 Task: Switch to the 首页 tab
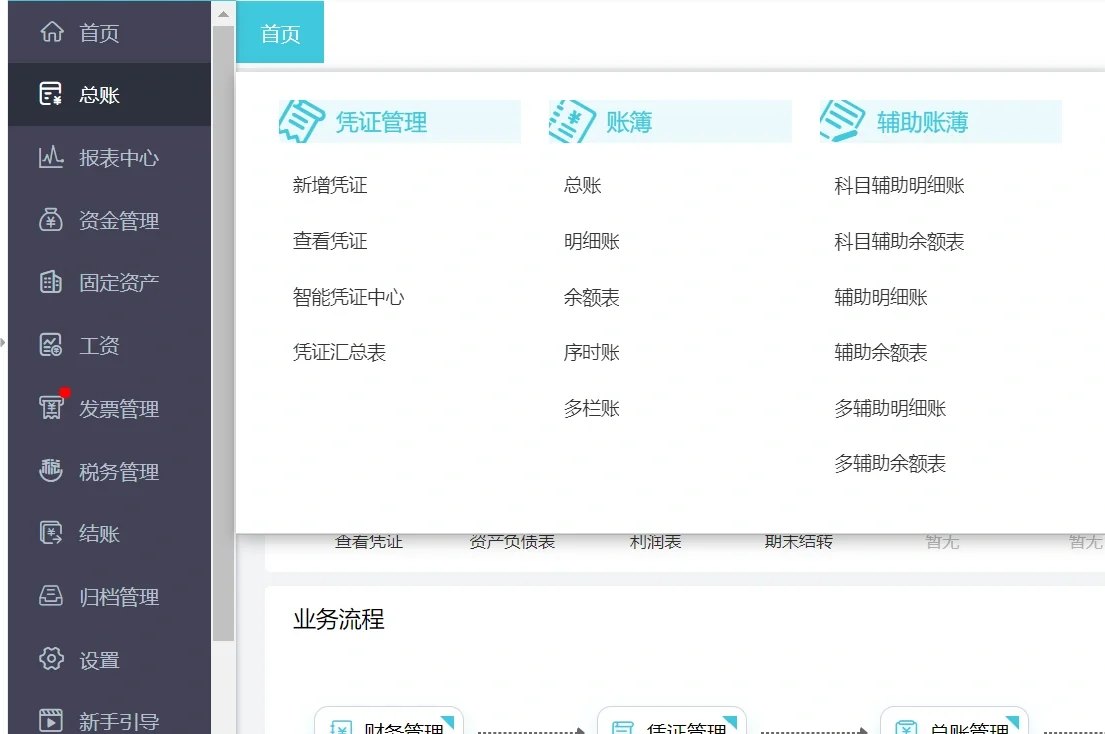tap(279, 31)
